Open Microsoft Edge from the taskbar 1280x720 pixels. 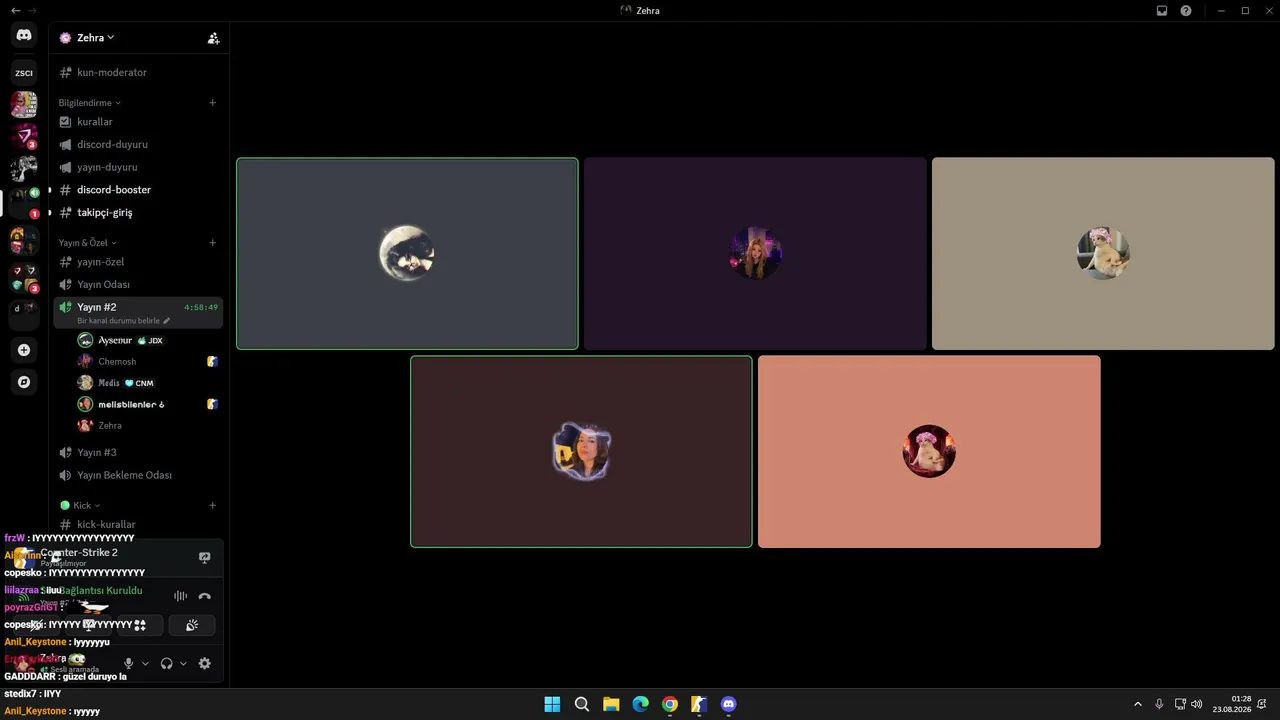641,704
